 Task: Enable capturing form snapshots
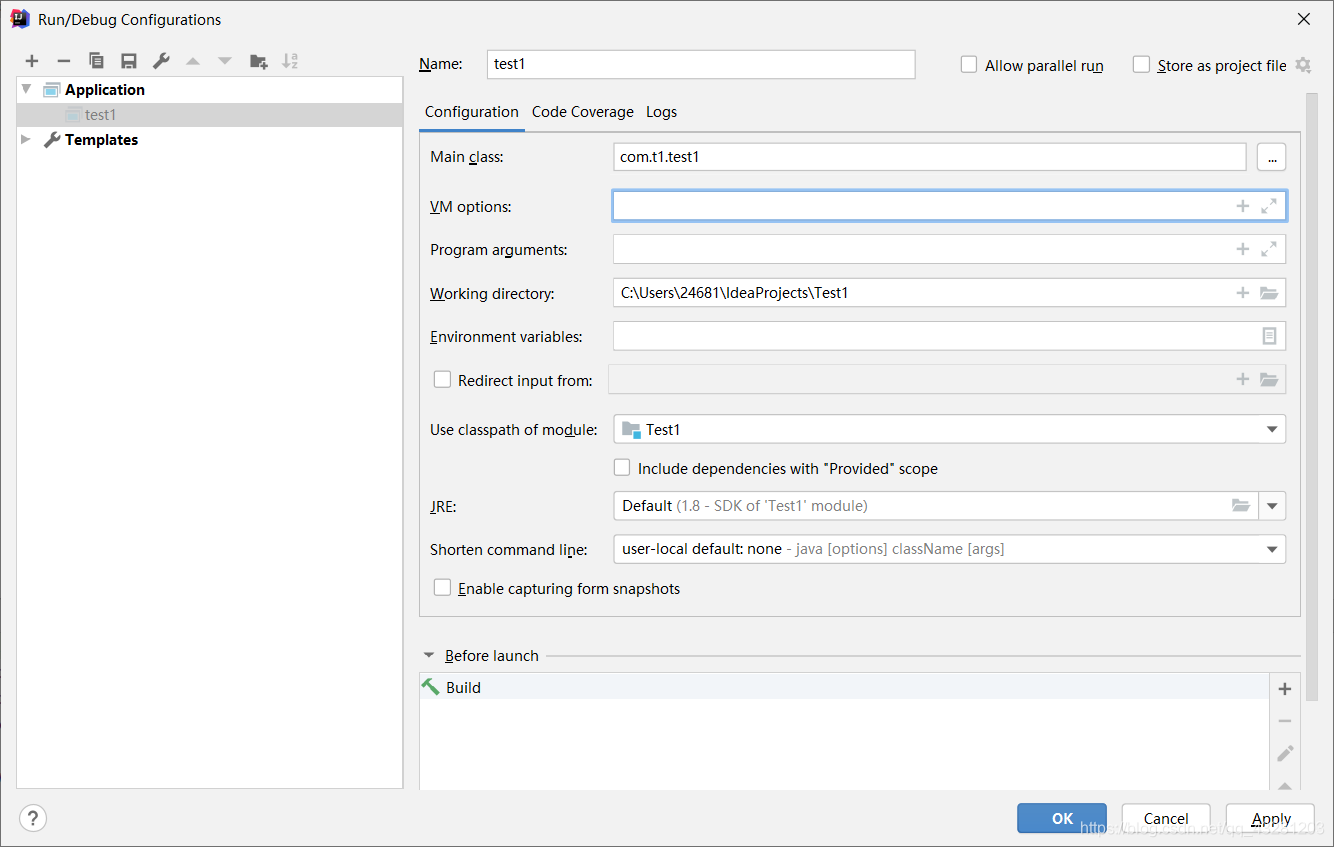click(442, 587)
